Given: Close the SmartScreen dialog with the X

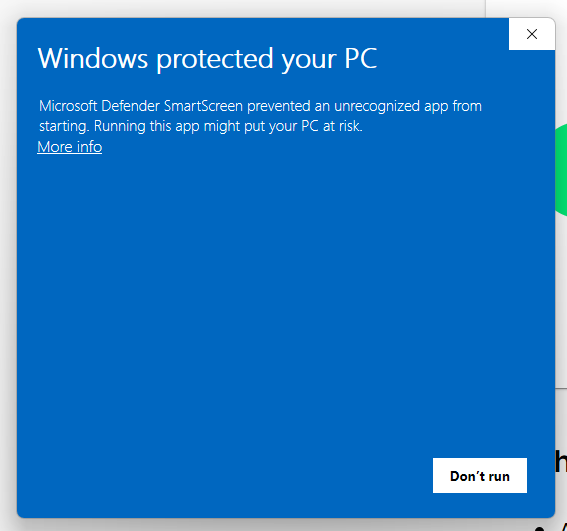Looking at the screenshot, I should point(532,34).
